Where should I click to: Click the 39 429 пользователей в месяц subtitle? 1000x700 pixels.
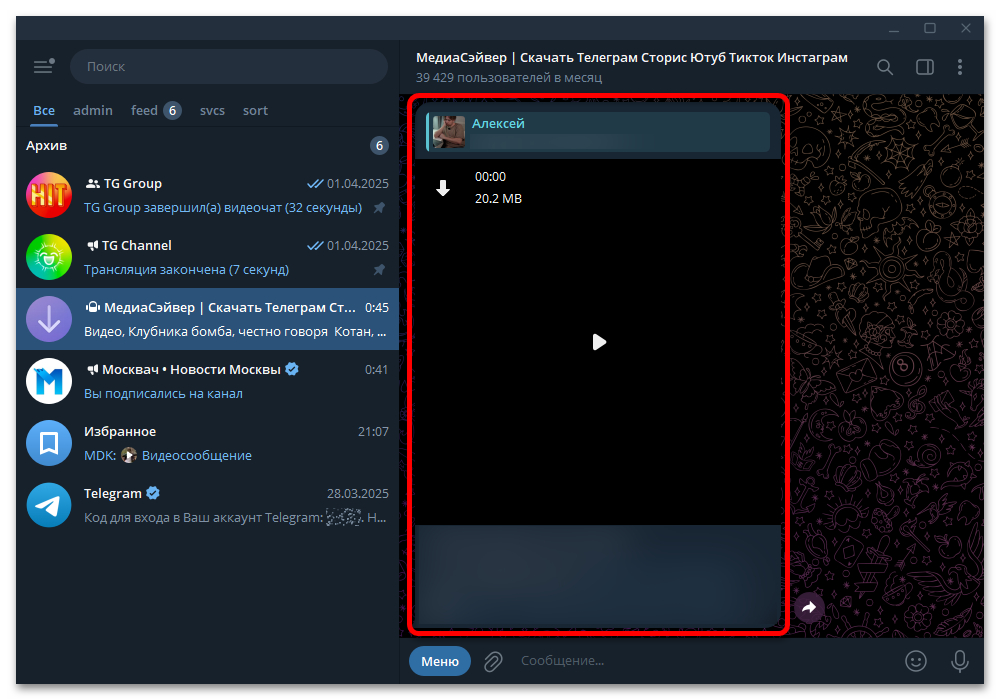pos(509,78)
